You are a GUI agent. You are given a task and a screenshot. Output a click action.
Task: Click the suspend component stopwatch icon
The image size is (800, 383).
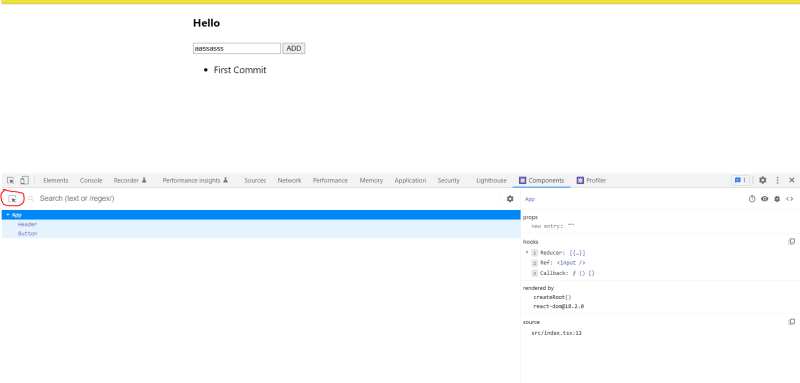pos(752,199)
